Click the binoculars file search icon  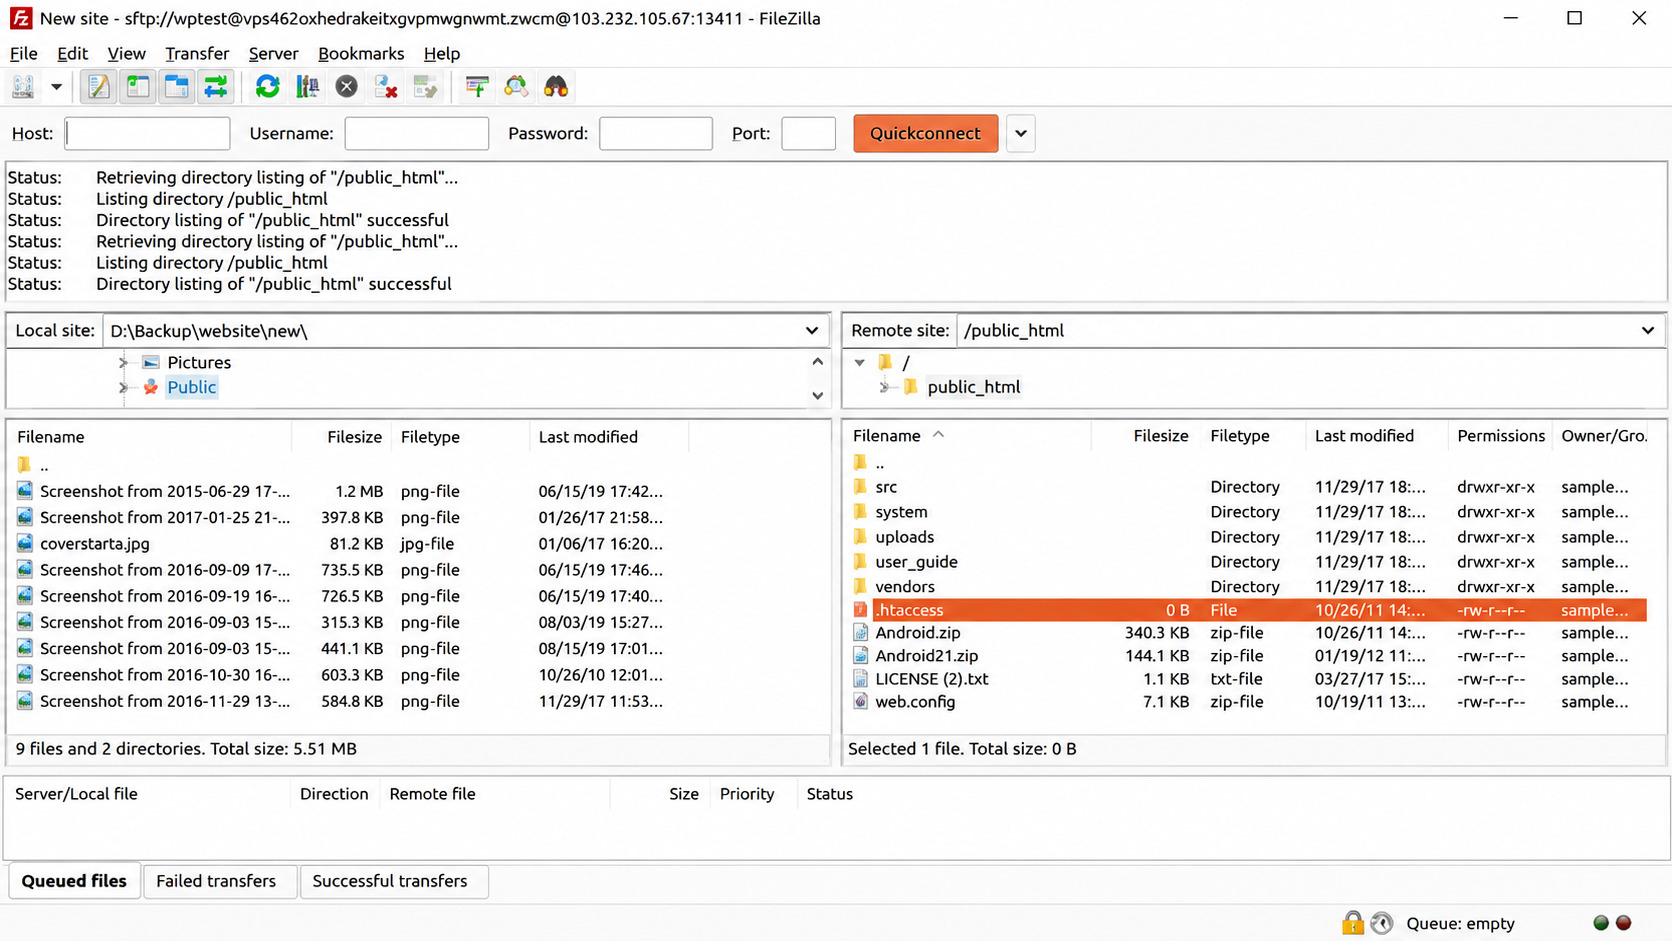tap(556, 87)
